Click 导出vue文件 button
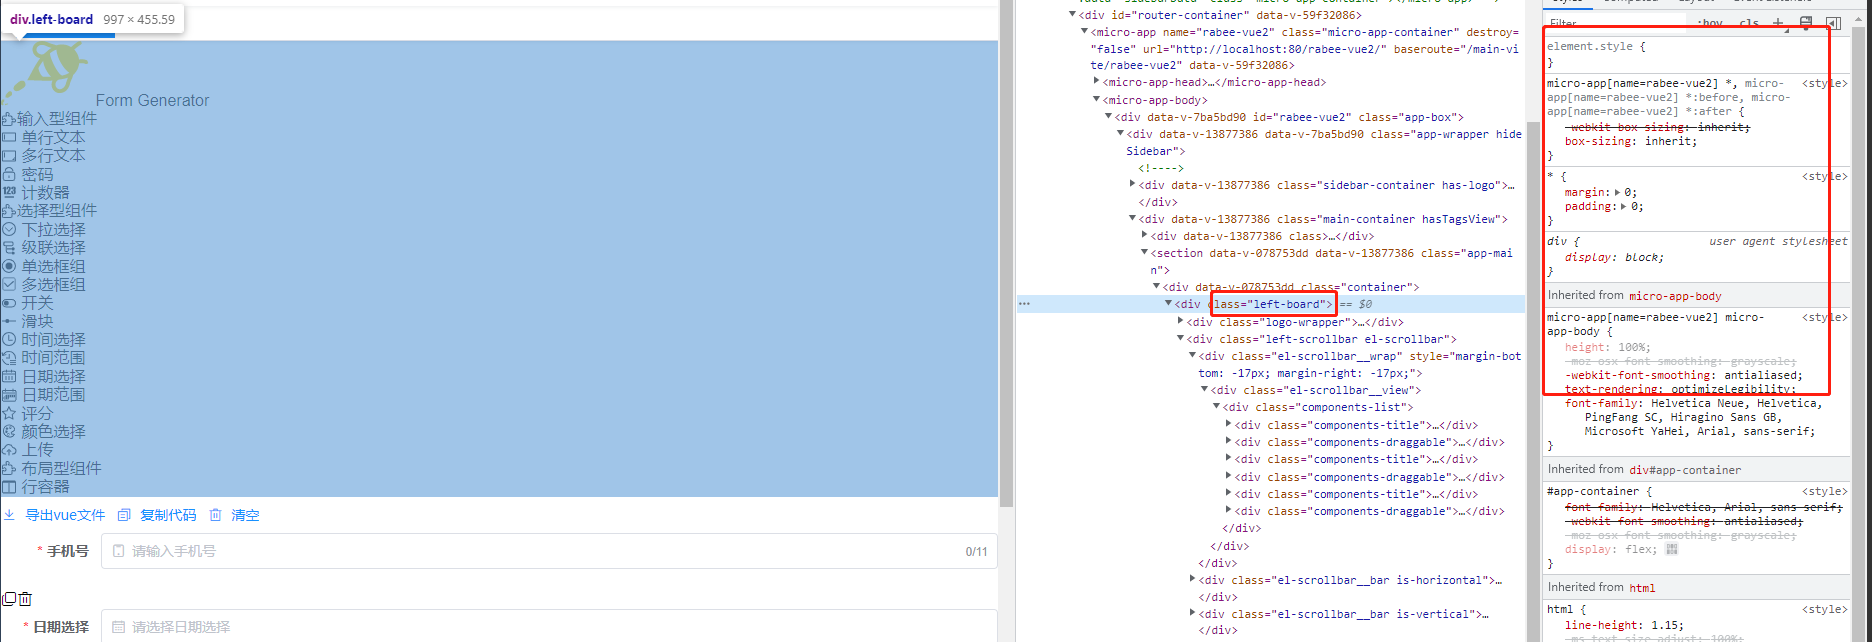Image resolution: width=1872 pixels, height=642 pixels. click(x=55, y=515)
